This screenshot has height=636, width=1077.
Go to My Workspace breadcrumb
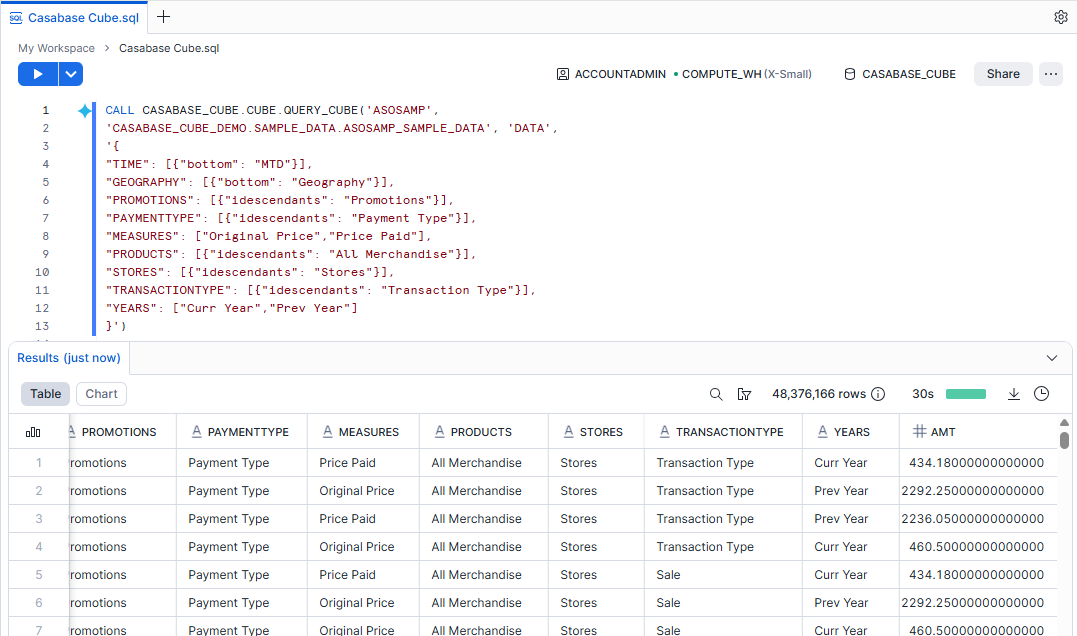(56, 48)
